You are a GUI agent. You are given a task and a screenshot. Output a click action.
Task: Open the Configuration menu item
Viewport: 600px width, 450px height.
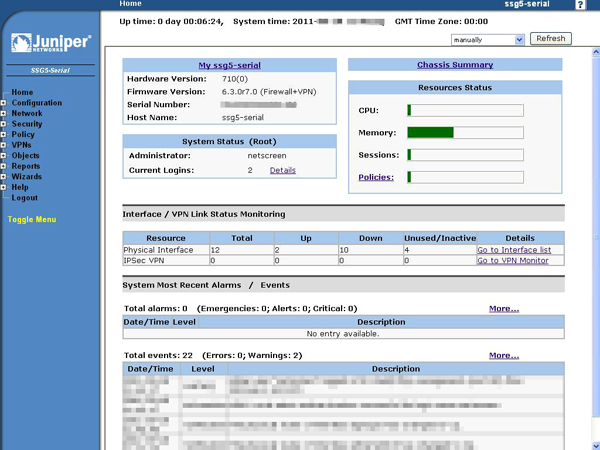[x=37, y=103]
